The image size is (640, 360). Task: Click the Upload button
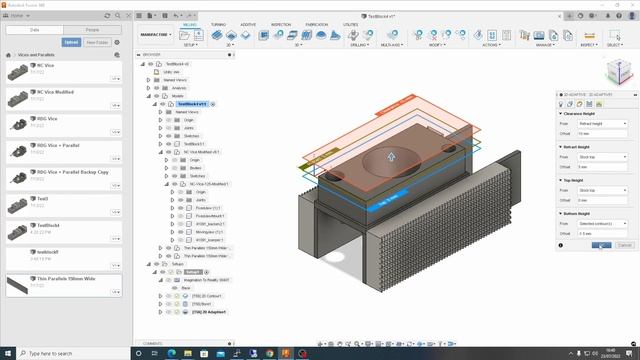click(x=71, y=42)
